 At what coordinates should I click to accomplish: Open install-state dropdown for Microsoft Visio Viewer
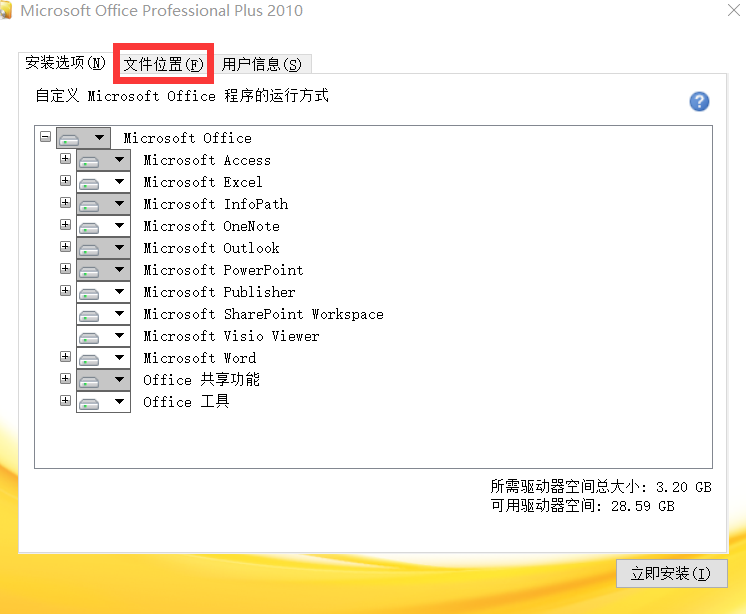coord(103,336)
